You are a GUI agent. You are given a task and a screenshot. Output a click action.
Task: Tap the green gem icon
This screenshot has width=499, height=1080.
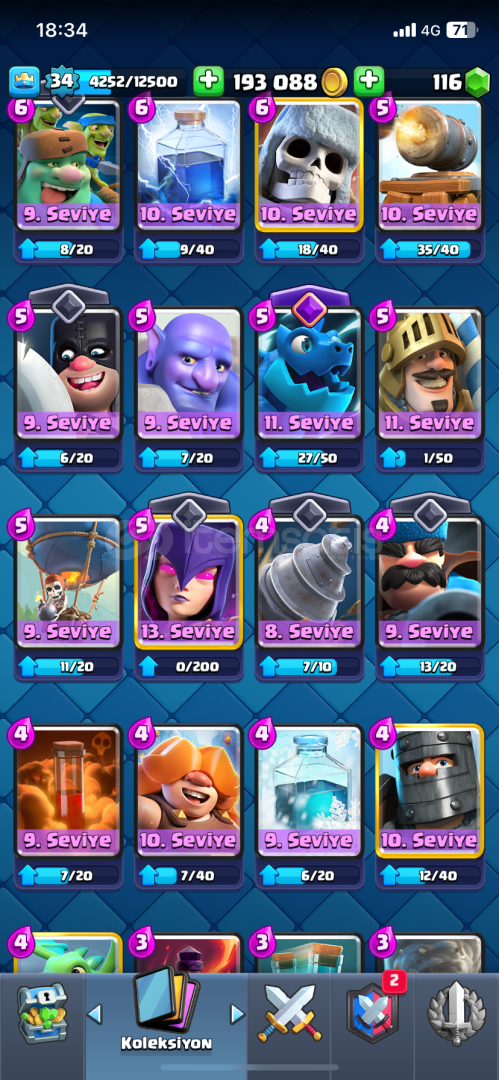pyautogui.click(x=476, y=83)
